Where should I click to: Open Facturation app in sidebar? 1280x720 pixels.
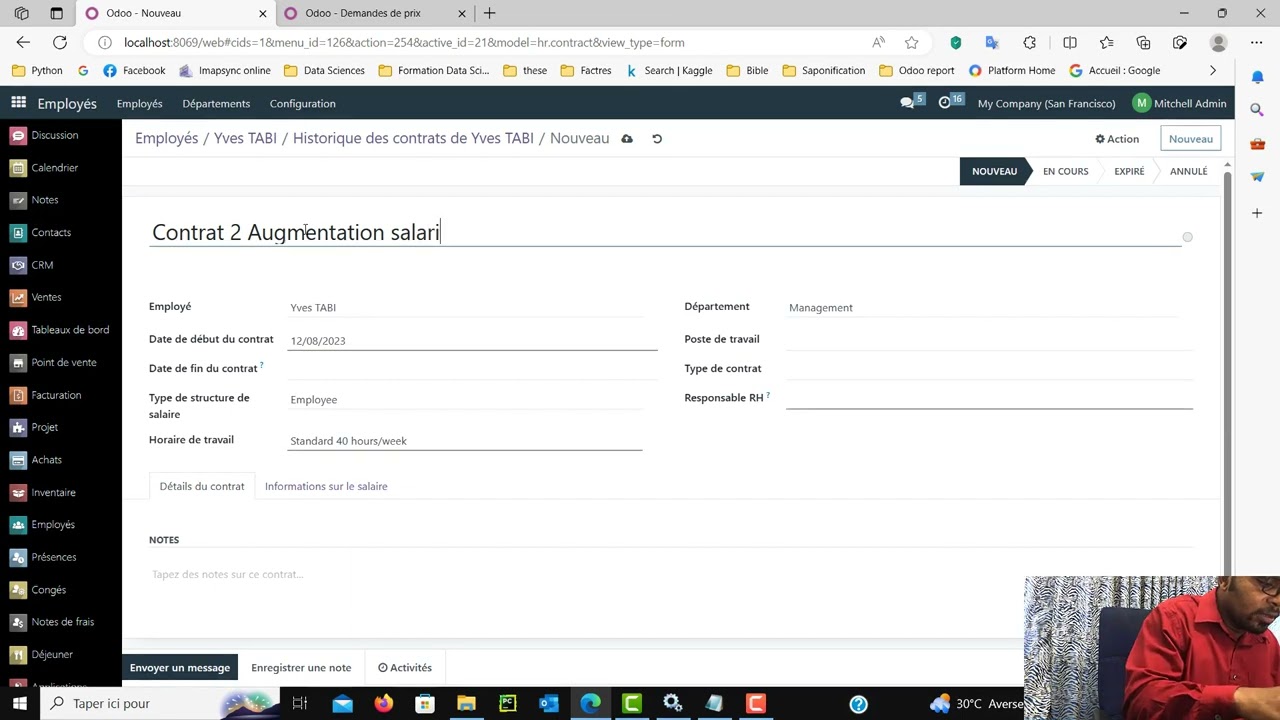[x=46, y=395]
